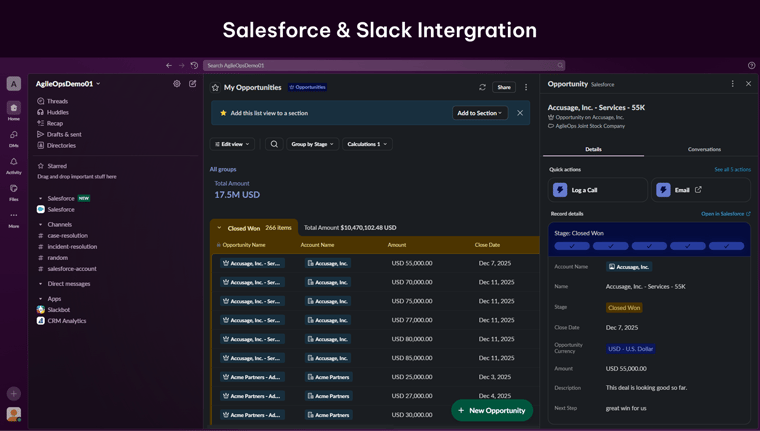This screenshot has height=431, width=760.
Task: Click the first stage progress step checkmark
Action: pyautogui.click(x=572, y=246)
